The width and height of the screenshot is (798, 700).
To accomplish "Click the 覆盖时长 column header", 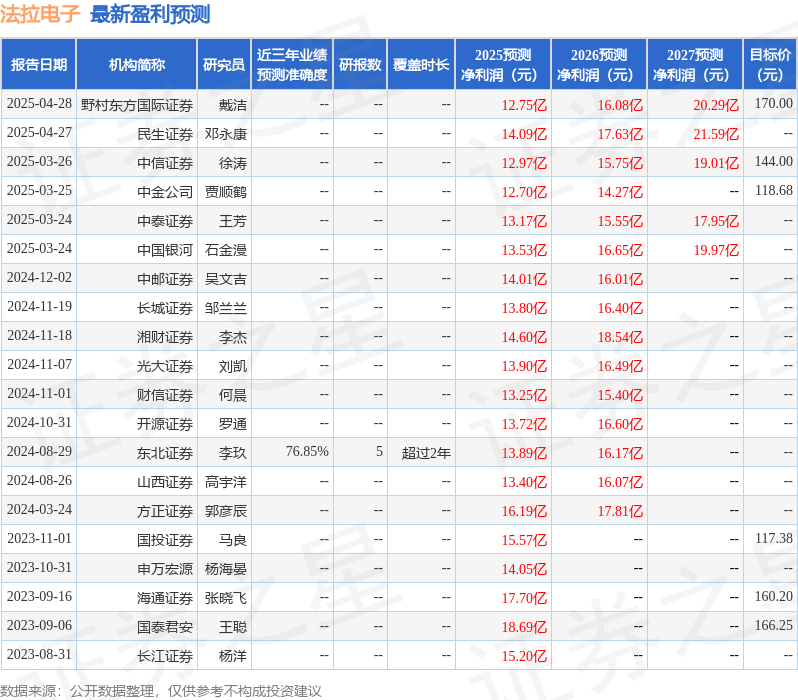I will click(x=421, y=65).
